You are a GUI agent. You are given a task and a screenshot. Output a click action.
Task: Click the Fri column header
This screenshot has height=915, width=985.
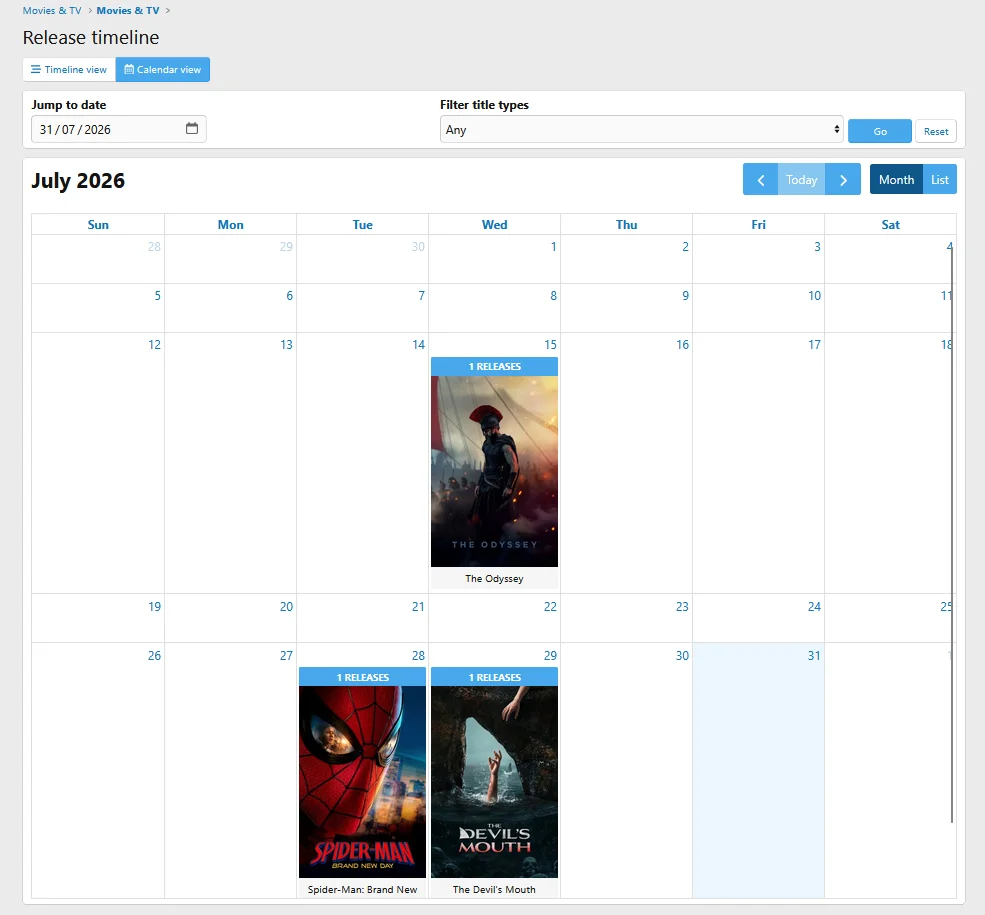click(x=758, y=225)
